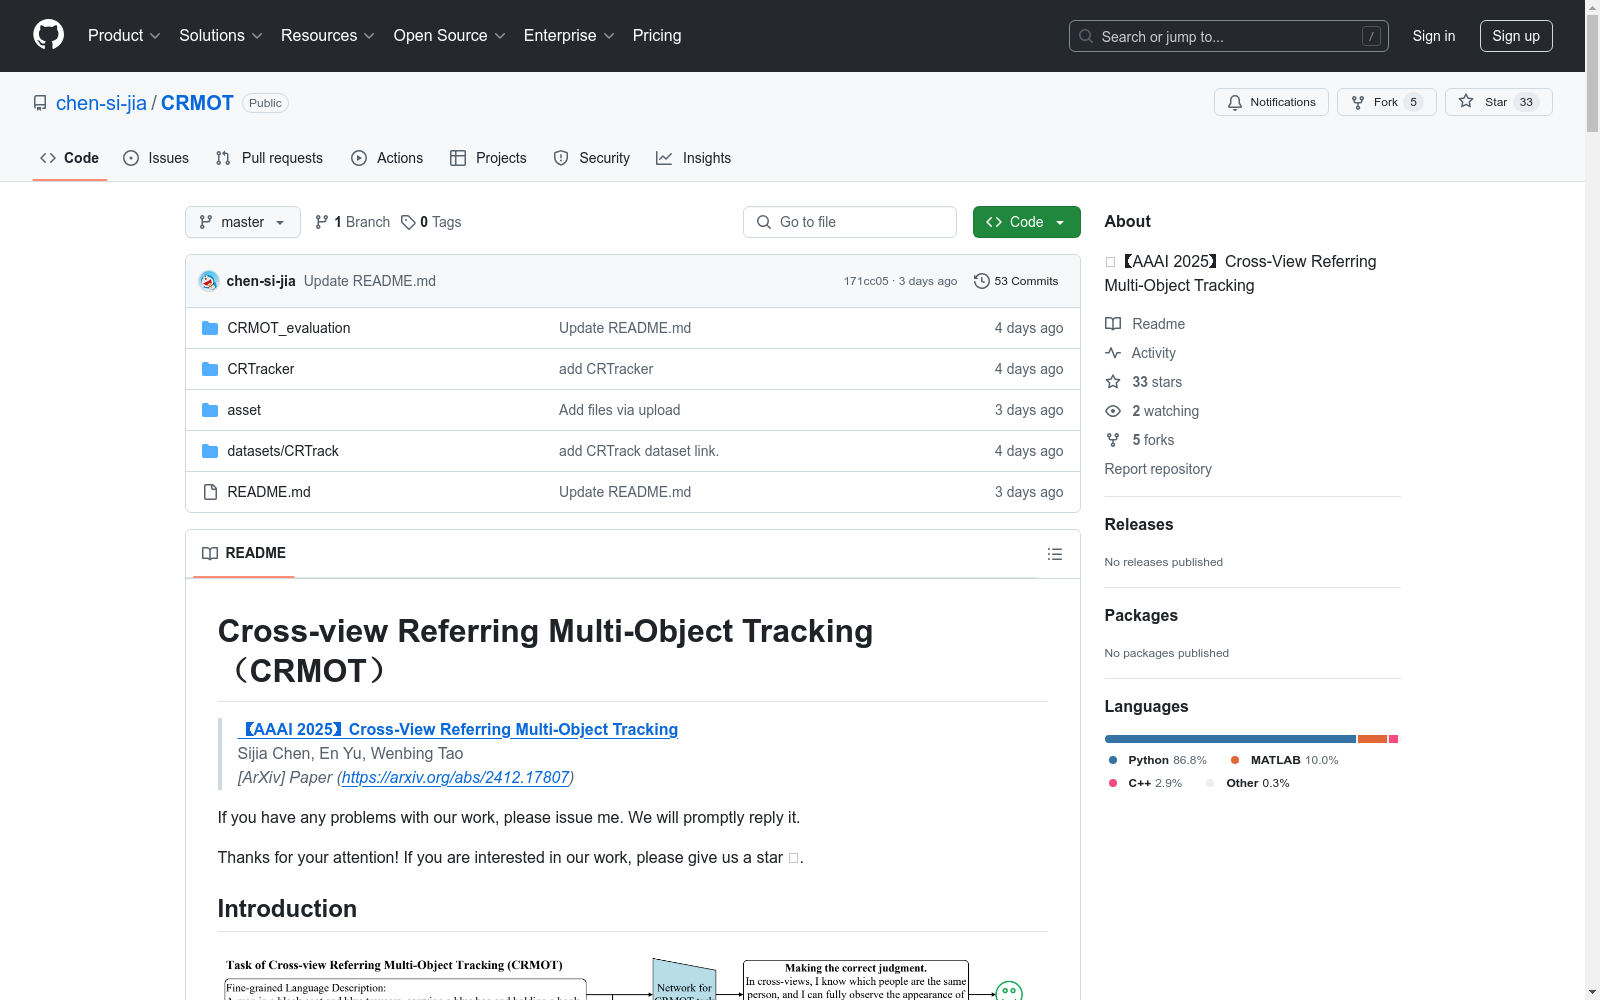Viewport: 1600px width, 1000px height.
Task: View the 53 Commits history
Action: (x=1016, y=281)
